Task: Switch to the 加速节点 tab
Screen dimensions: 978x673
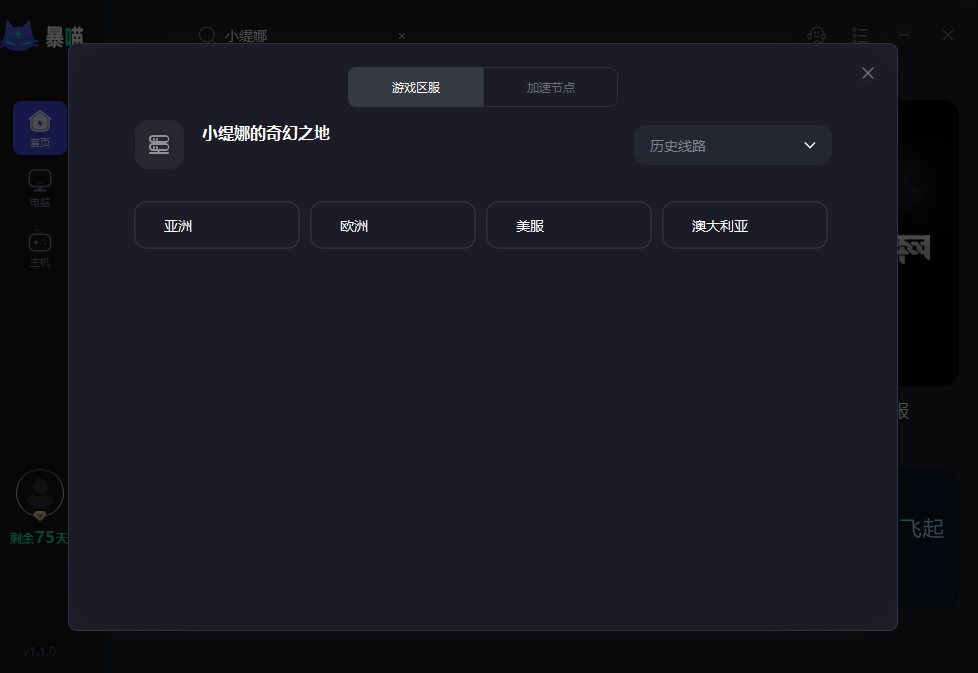Action: (x=550, y=87)
